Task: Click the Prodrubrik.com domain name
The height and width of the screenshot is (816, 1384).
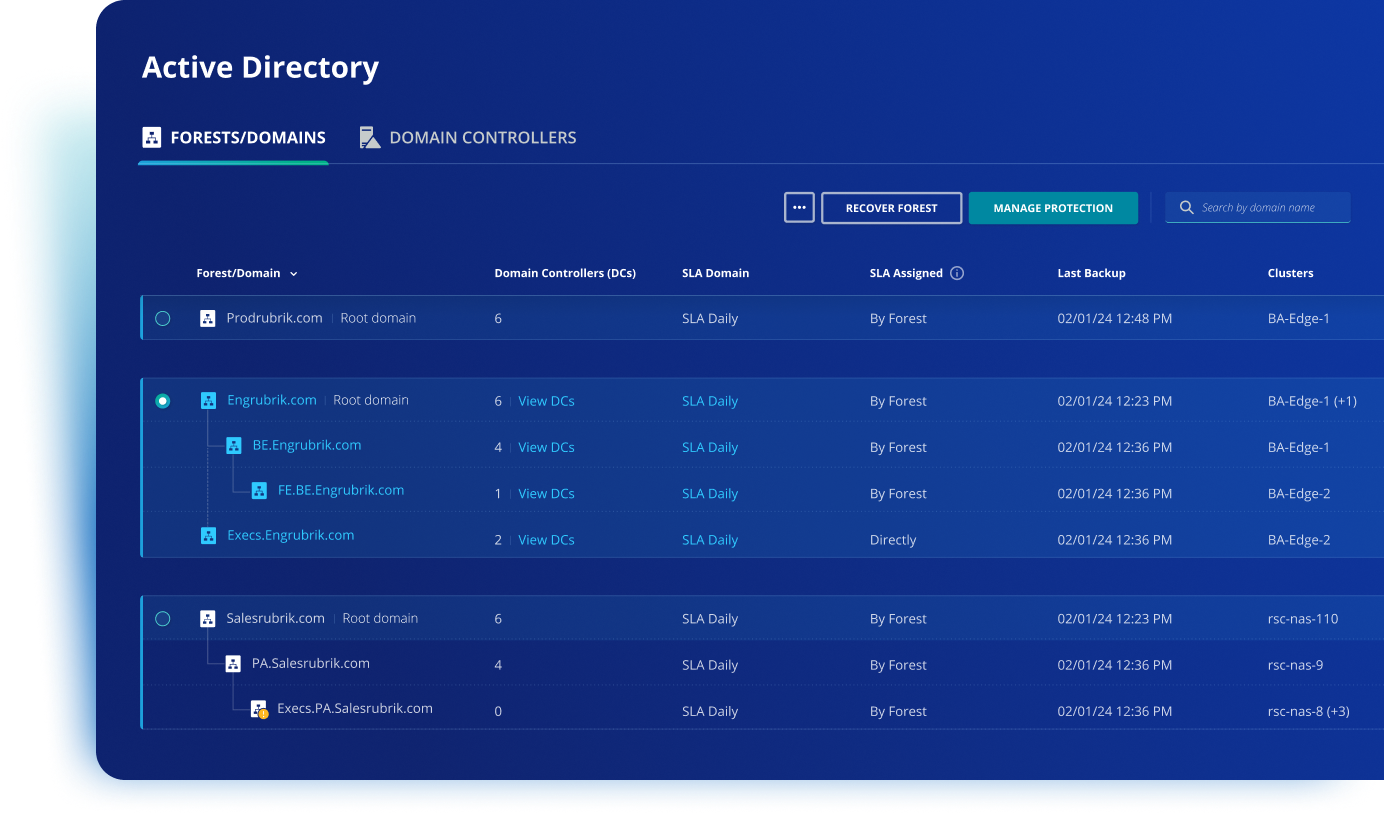Action: coord(274,318)
